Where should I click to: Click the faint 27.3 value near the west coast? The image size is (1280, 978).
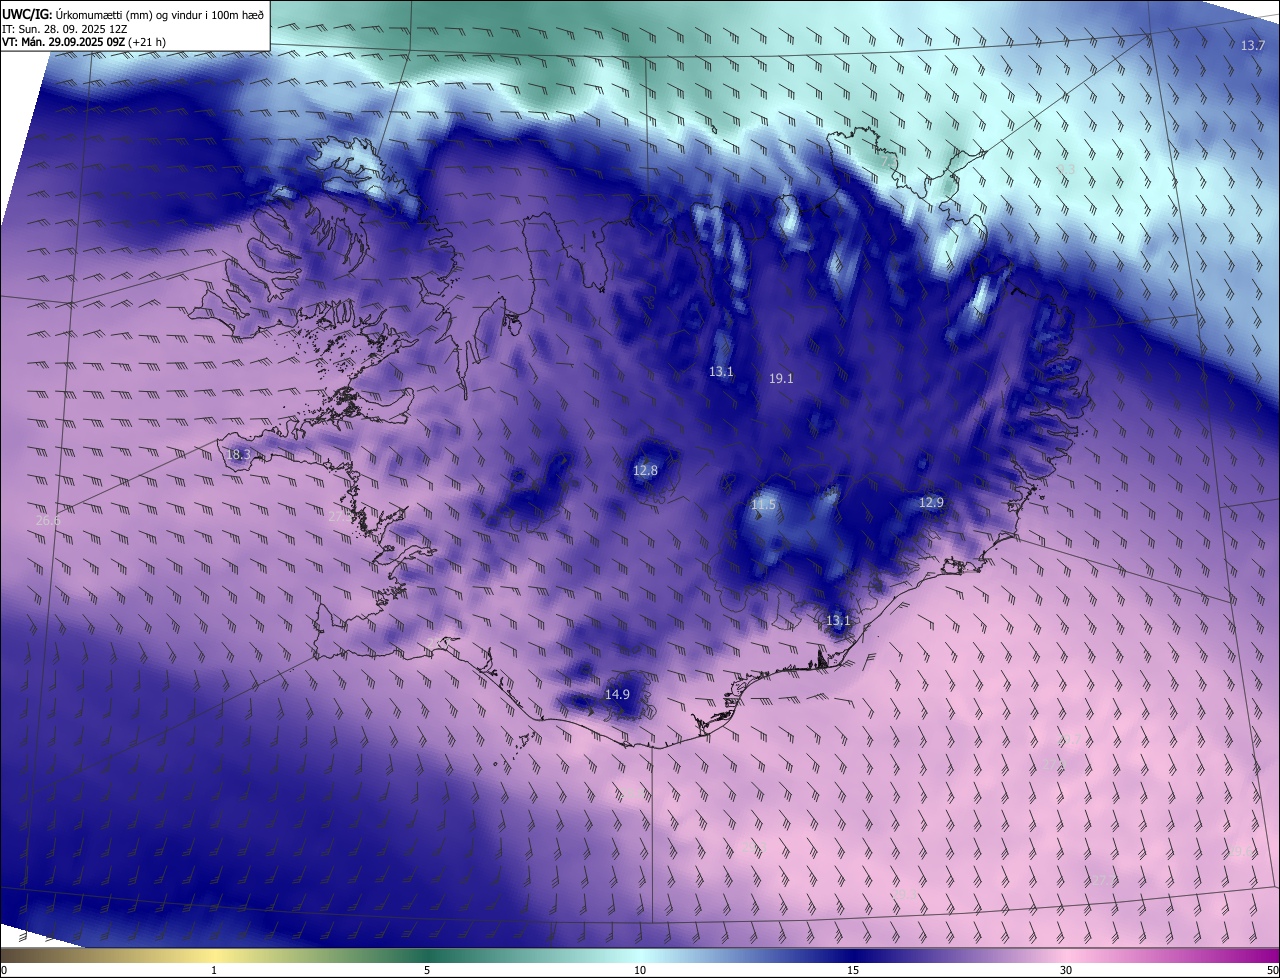point(340,517)
